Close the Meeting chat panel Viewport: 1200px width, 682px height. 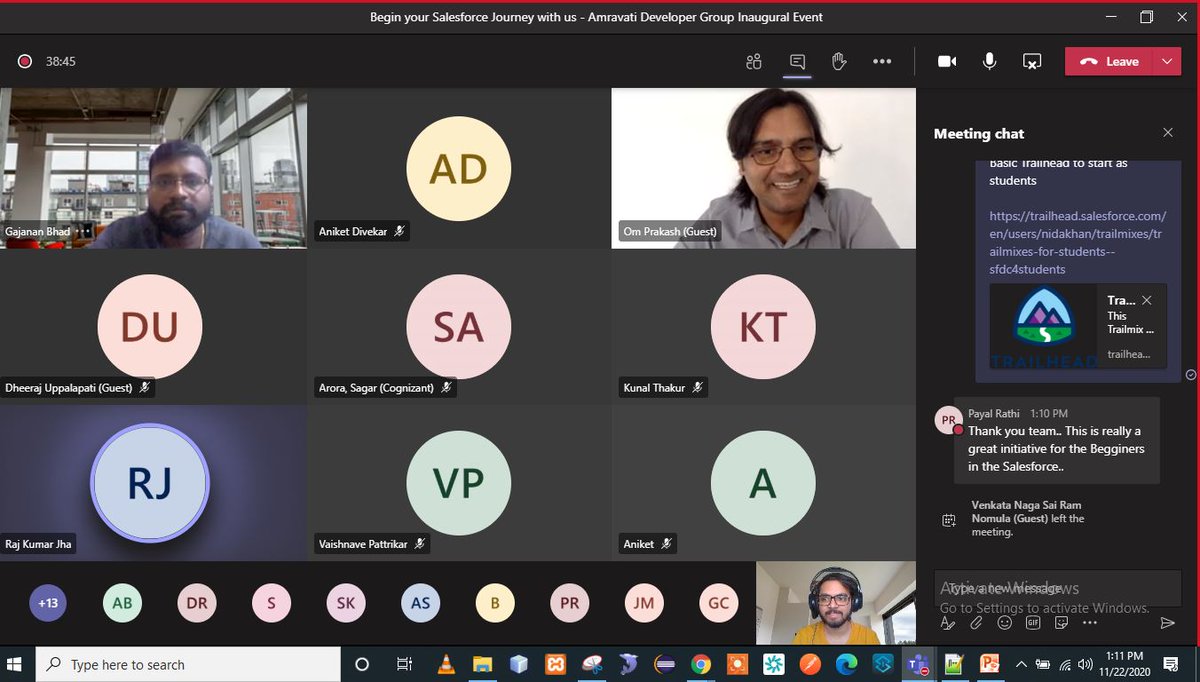pos(1168,133)
